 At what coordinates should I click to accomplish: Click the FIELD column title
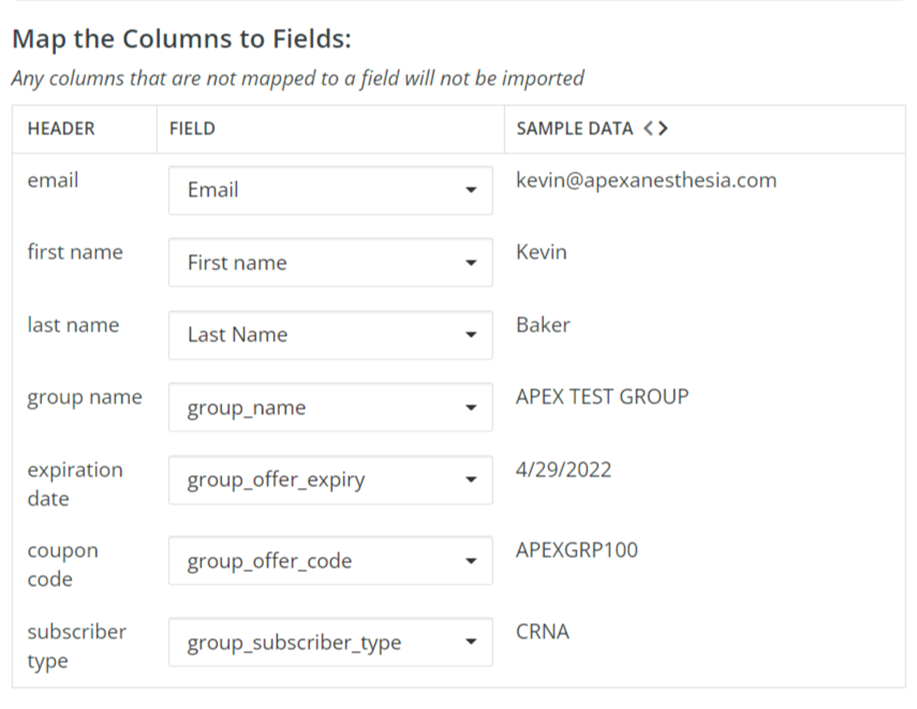192,129
